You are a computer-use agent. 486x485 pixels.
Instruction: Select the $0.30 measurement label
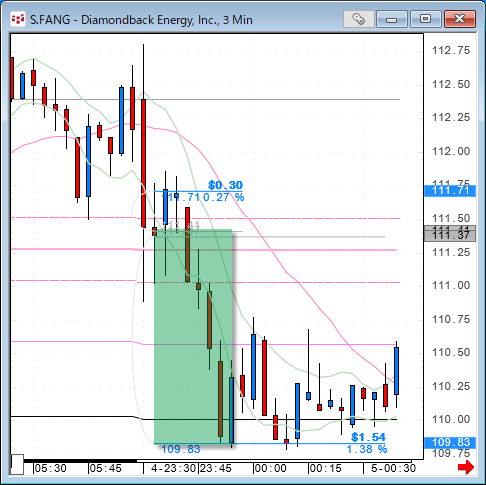pyautogui.click(x=226, y=185)
